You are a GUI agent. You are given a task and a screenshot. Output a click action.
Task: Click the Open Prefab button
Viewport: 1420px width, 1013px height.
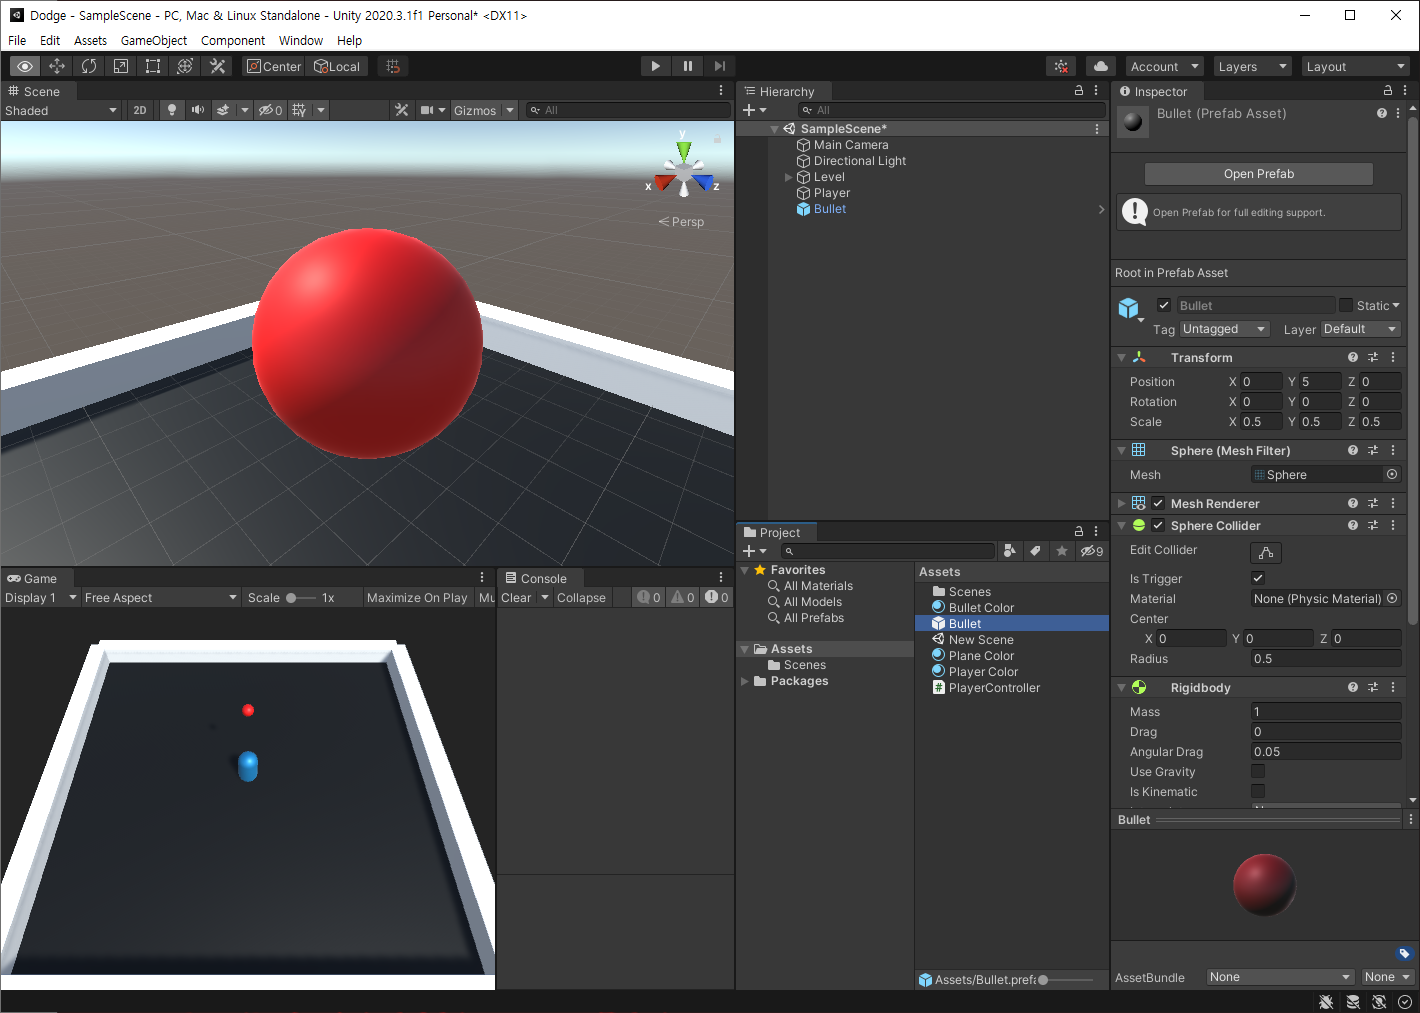pyautogui.click(x=1258, y=173)
